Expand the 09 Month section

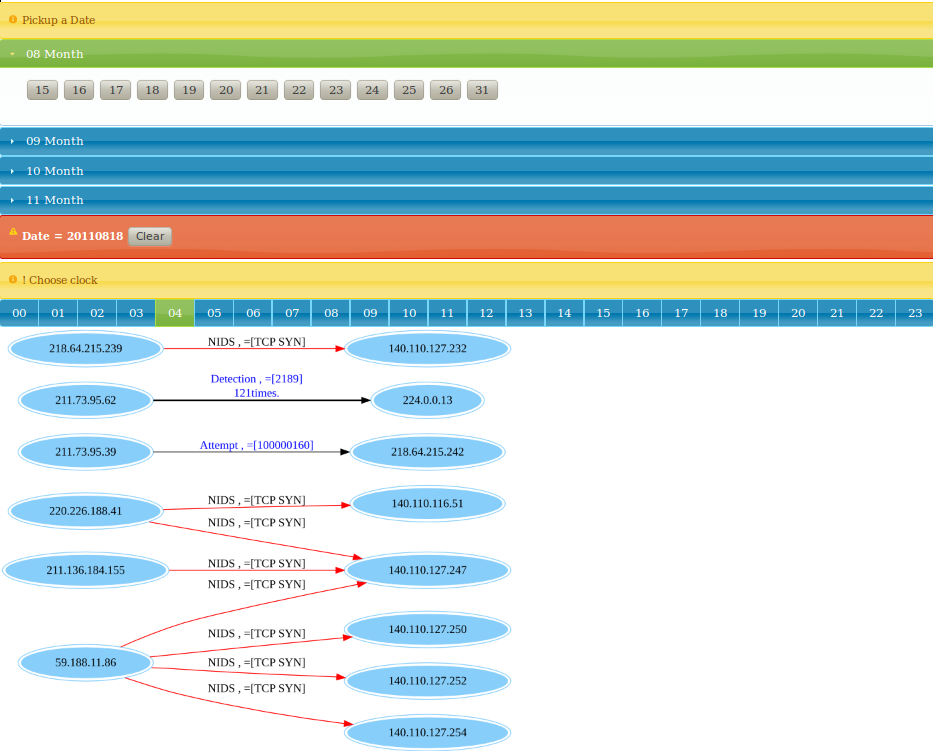click(466, 141)
